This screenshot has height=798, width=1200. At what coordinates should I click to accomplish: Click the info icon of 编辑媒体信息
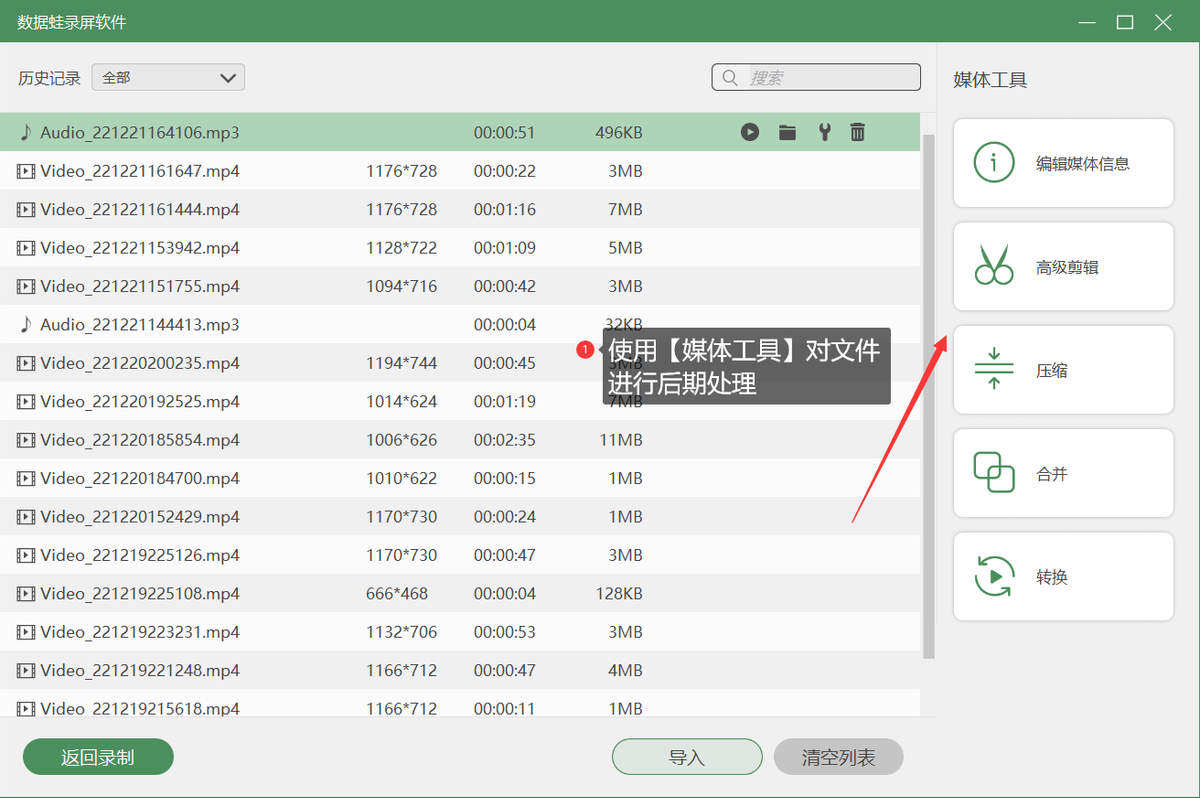click(x=994, y=163)
